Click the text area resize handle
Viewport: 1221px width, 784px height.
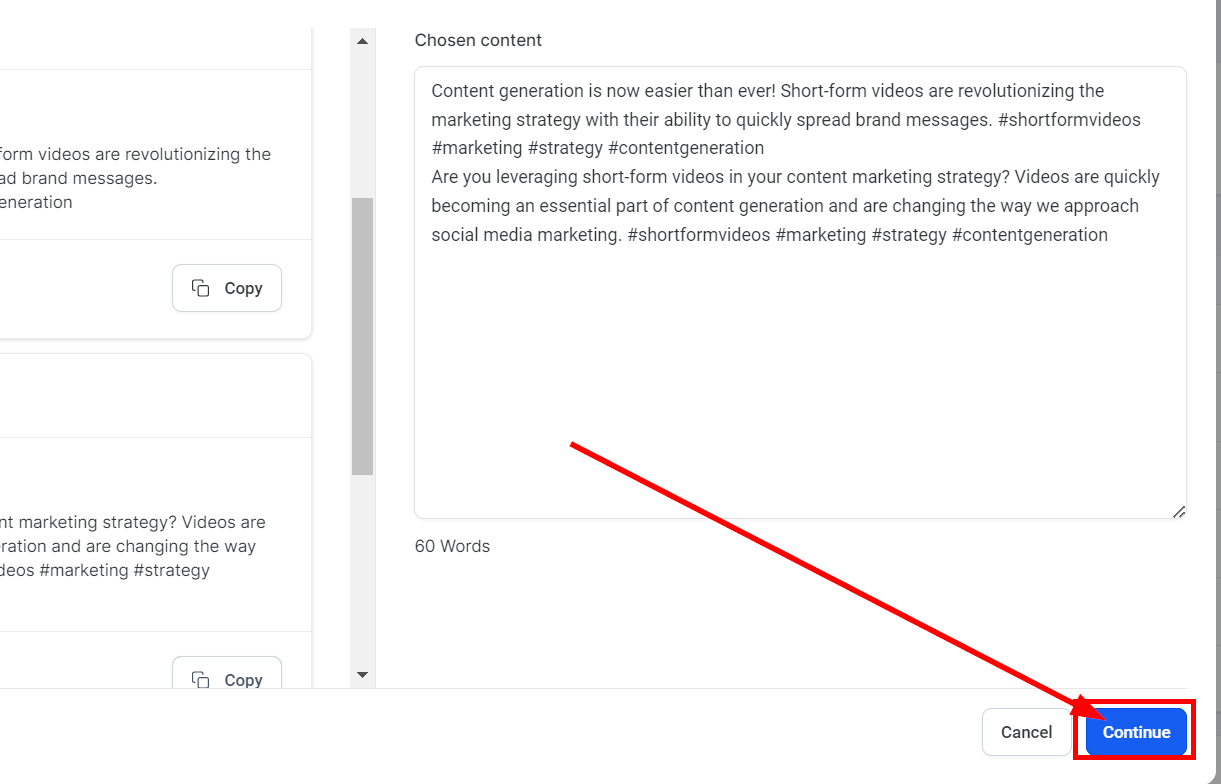[1178, 510]
